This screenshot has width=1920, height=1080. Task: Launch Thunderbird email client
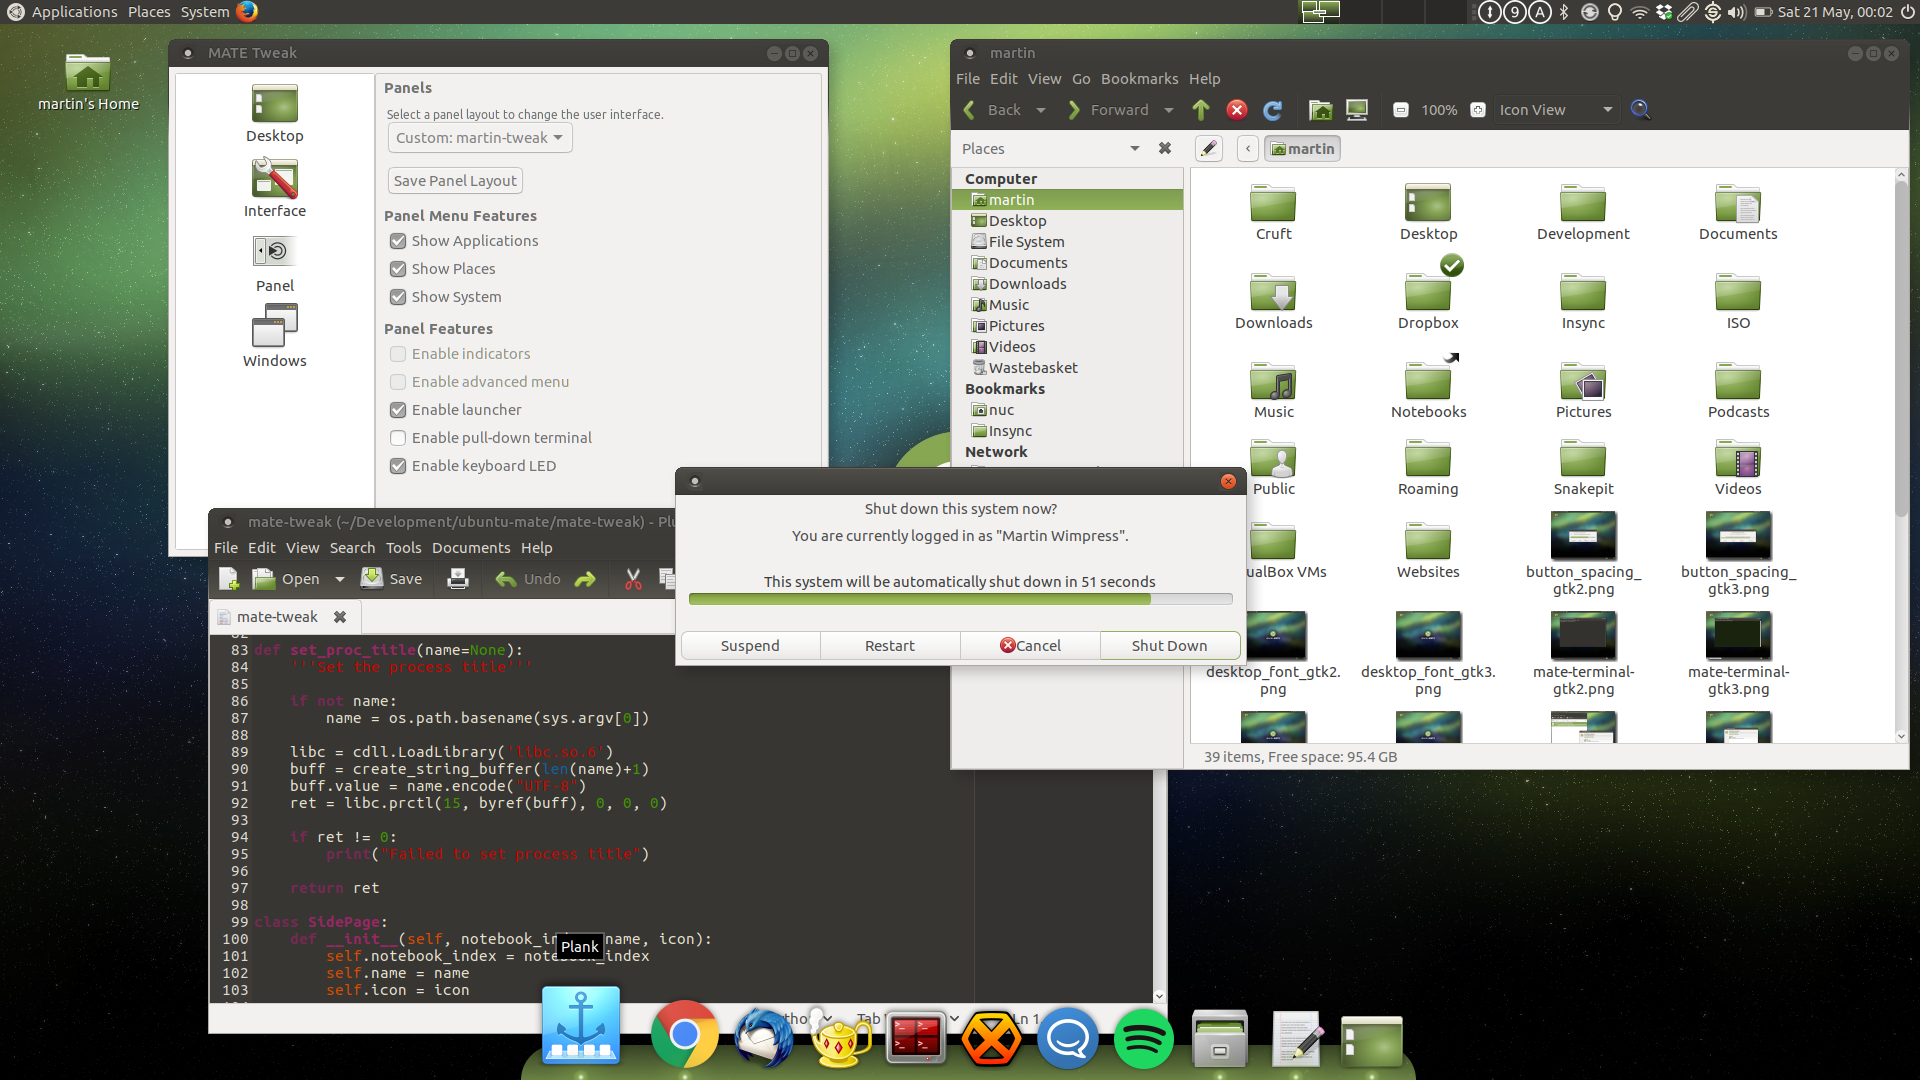pos(765,1036)
